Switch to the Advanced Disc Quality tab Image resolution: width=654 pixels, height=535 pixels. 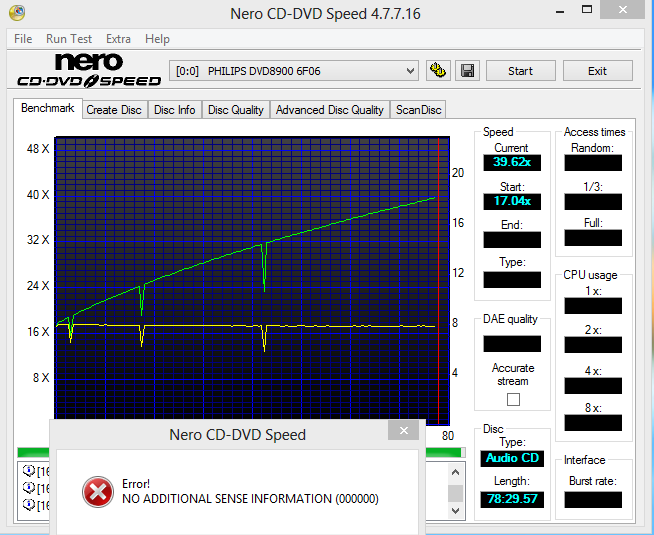(330, 110)
